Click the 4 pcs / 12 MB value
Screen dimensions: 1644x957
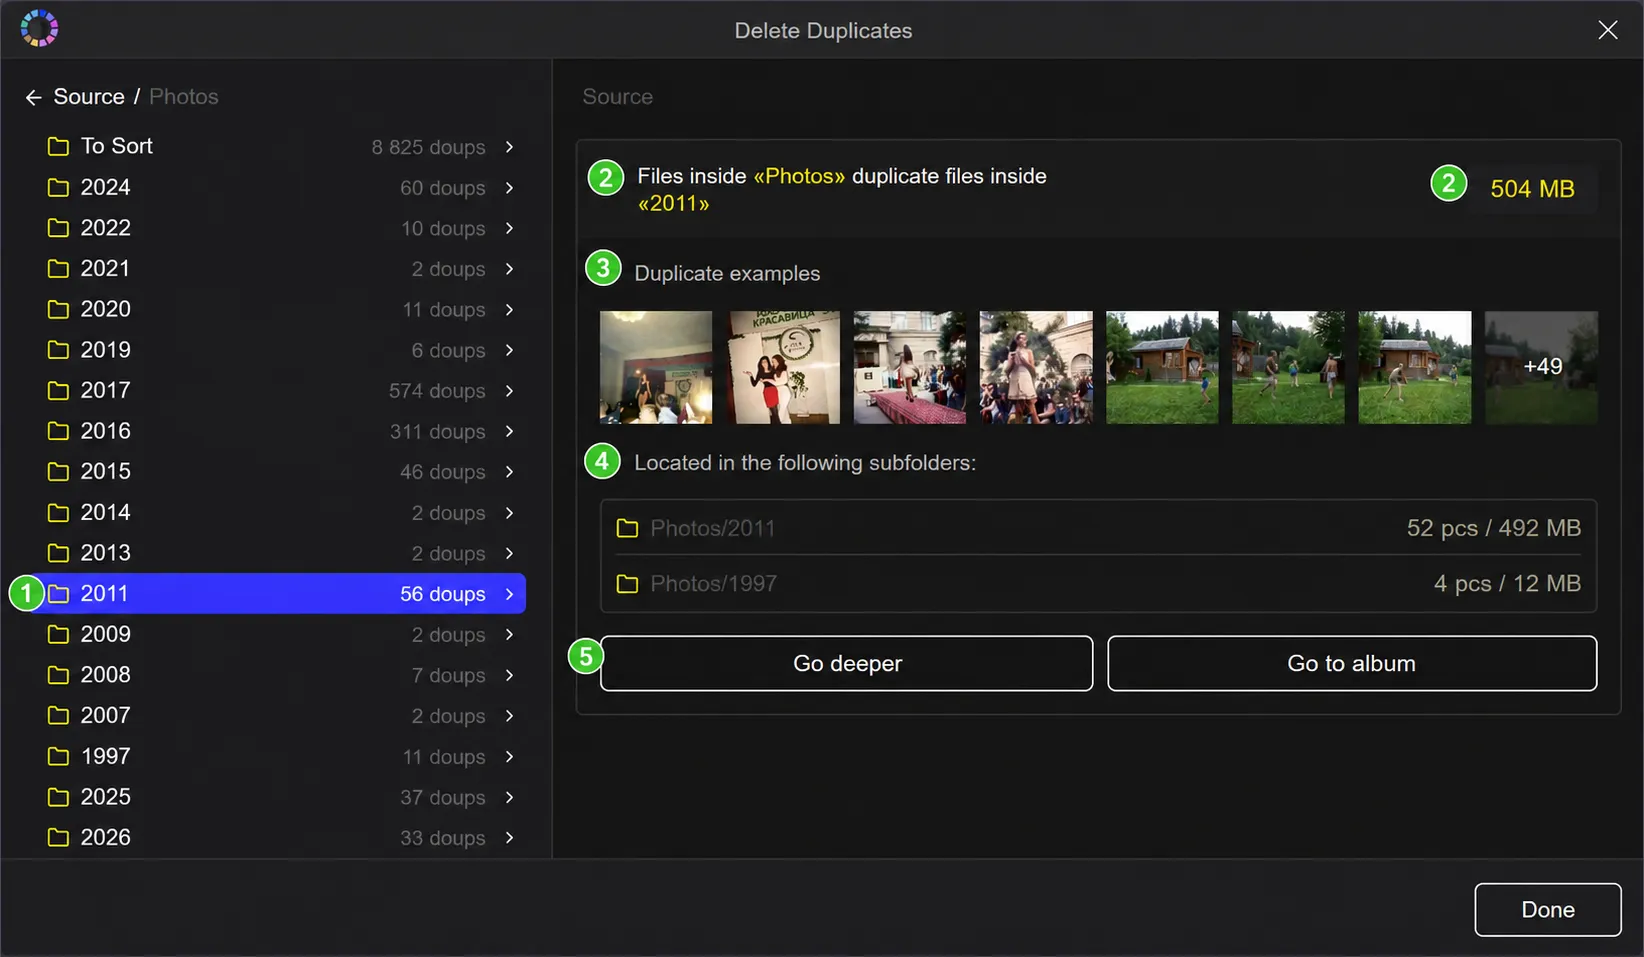1507,584
